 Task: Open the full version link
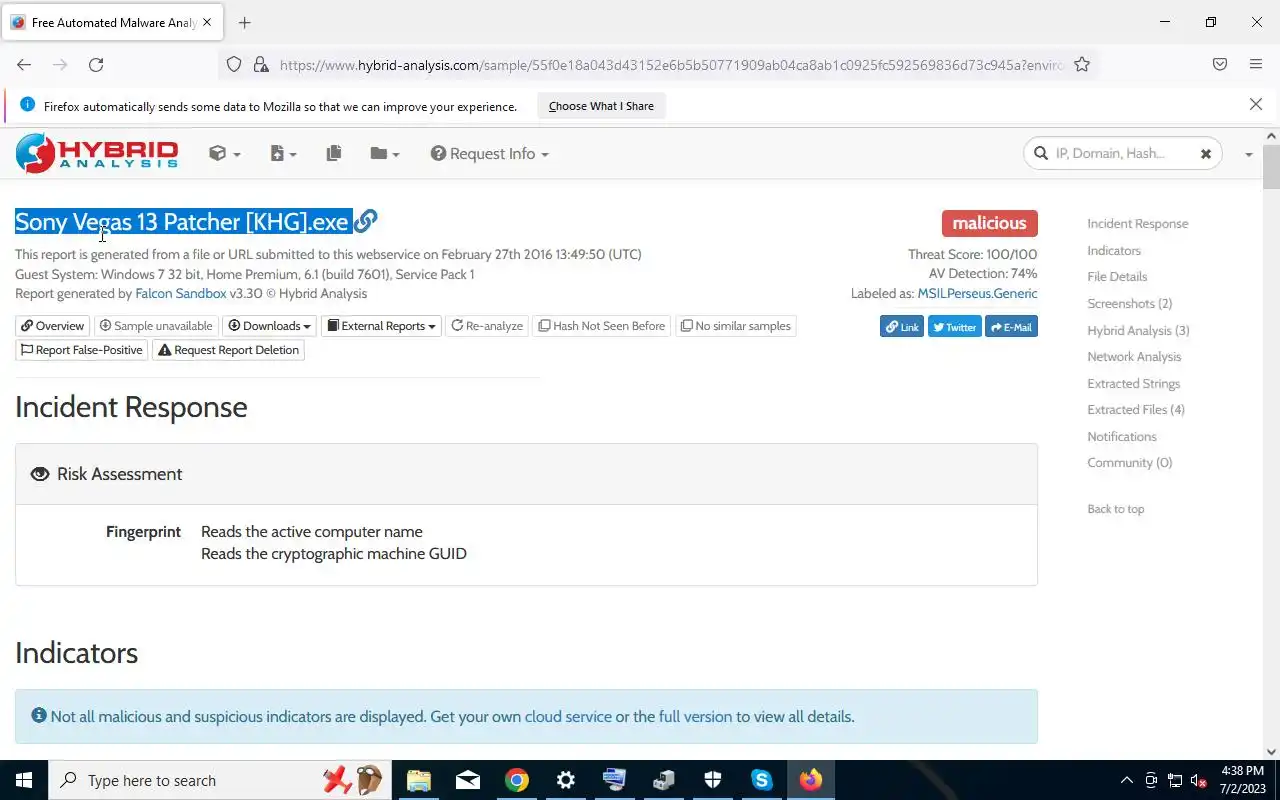pyautogui.click(x=695, y=716)
